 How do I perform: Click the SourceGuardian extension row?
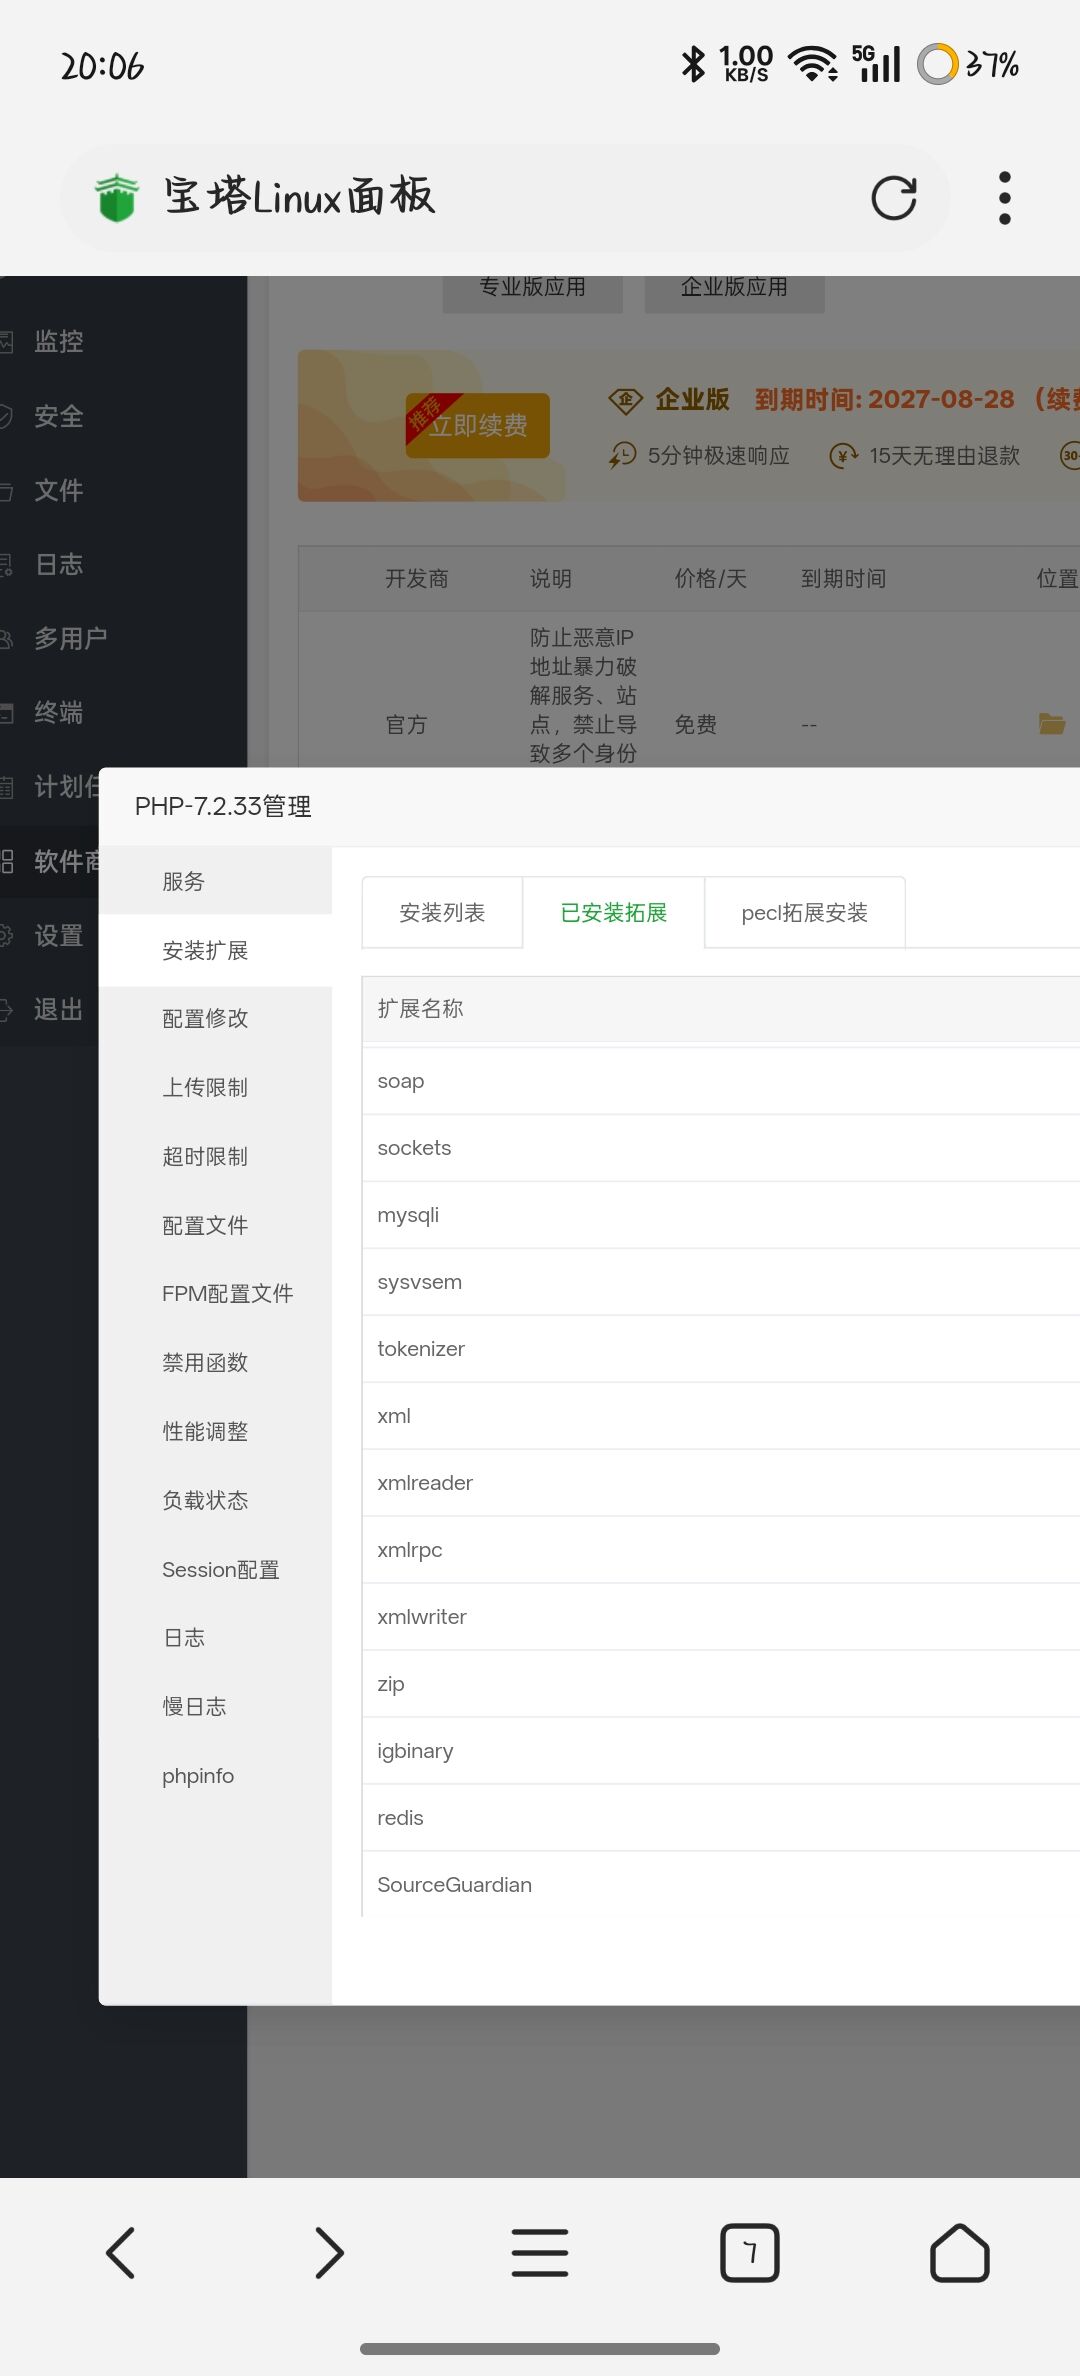pyautogui.click(x=721, y=1885)
